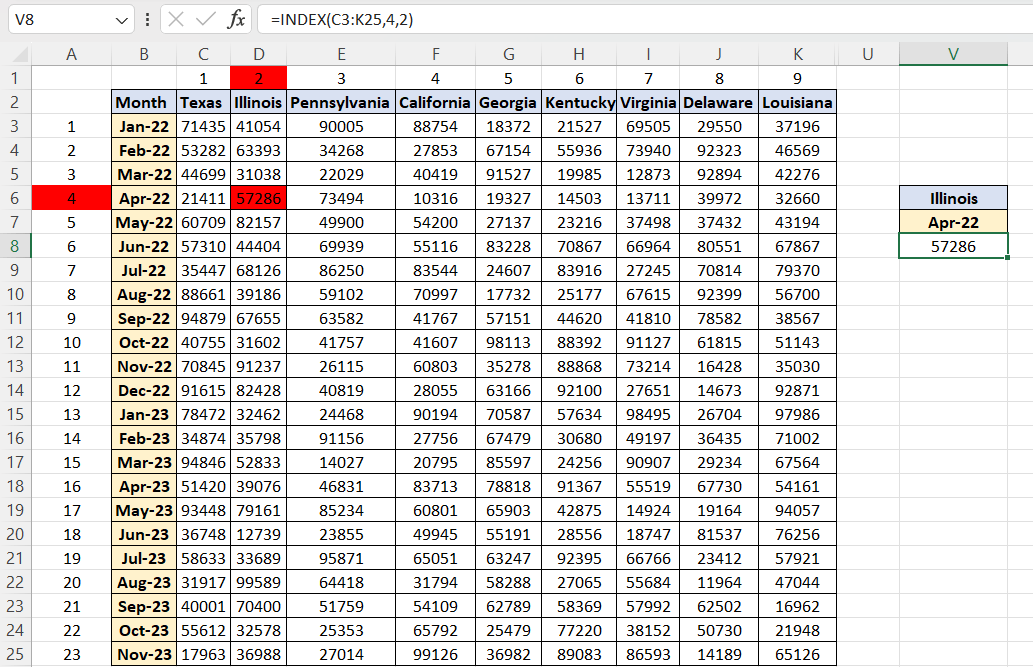This screenshot has height=667, width=1033.
Task: Click Pennsylvania value 90005
Action: tap(341, 127)
